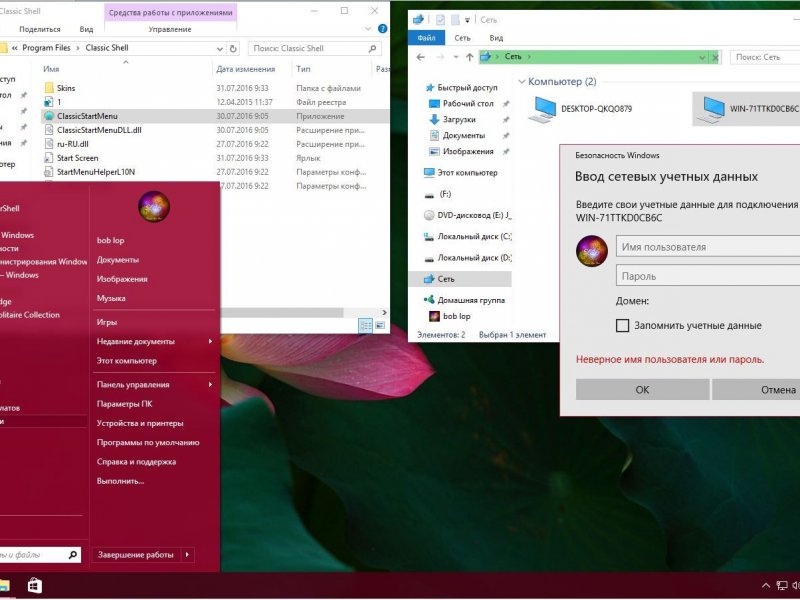Select ClassicStartMenuDLL.dll file icon

click(x=49, y=130)
